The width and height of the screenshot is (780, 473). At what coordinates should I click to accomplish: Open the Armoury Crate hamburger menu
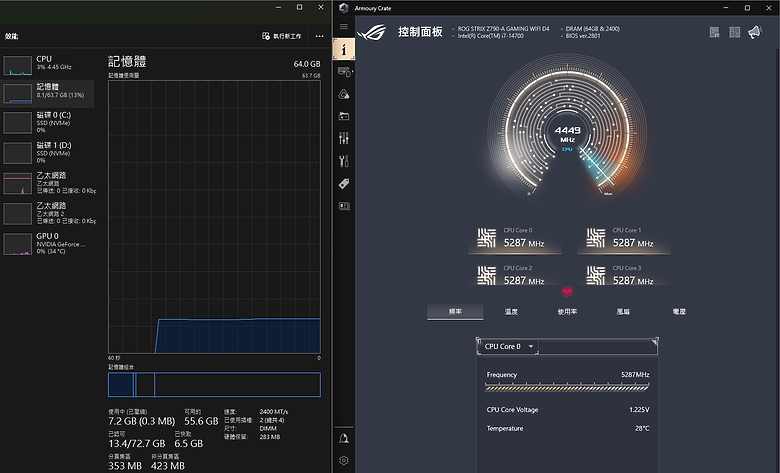tap(344, 26)
